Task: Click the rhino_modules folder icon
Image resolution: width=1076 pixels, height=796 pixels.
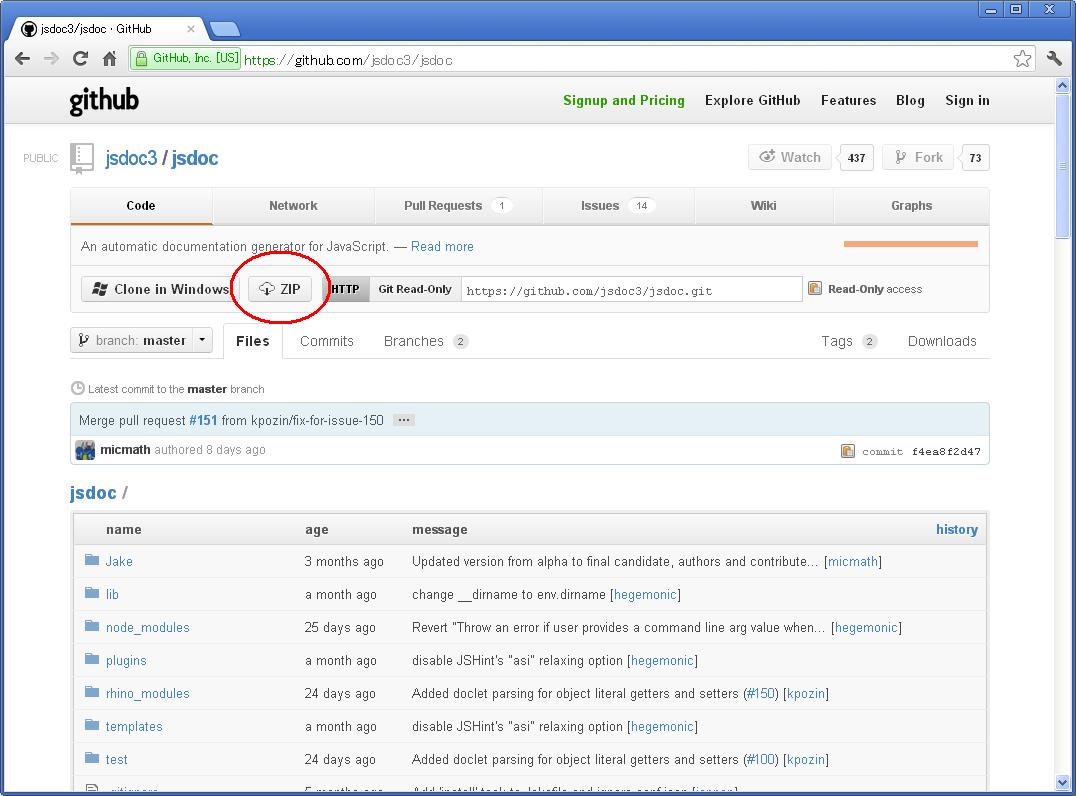Action: 92,692
